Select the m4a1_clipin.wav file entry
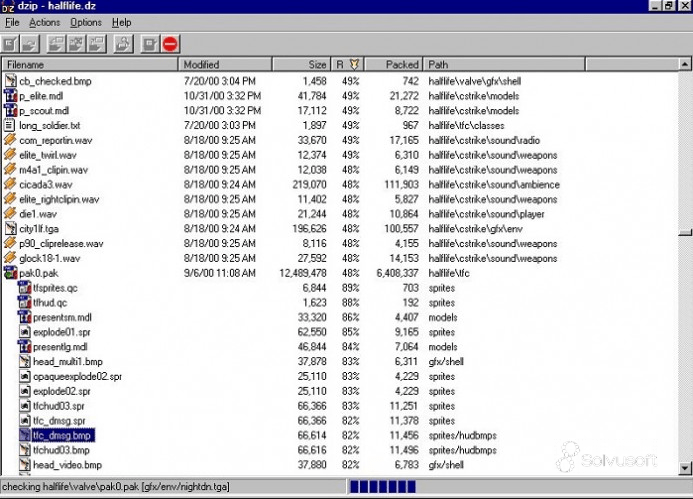693x499 pixels. [53, 170]
